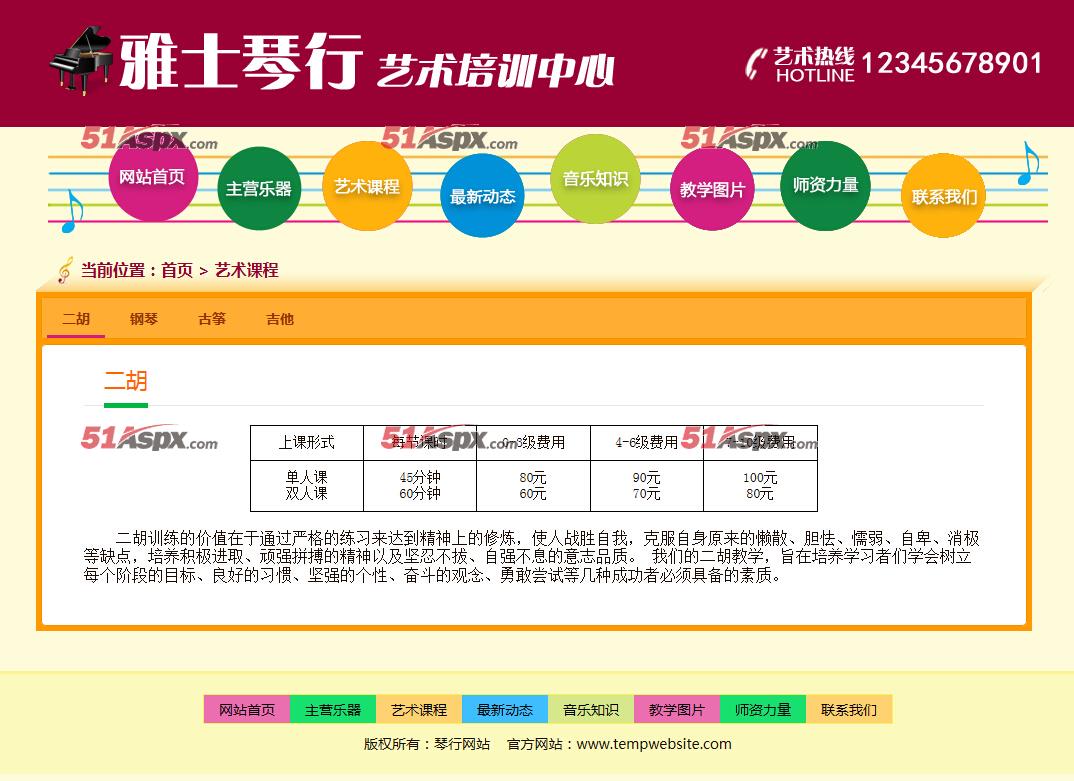The height and width of the screenshot is (781, 1074).
Task: Click the 艺术培训中心 subtitle text
Action: pos(495,71)
